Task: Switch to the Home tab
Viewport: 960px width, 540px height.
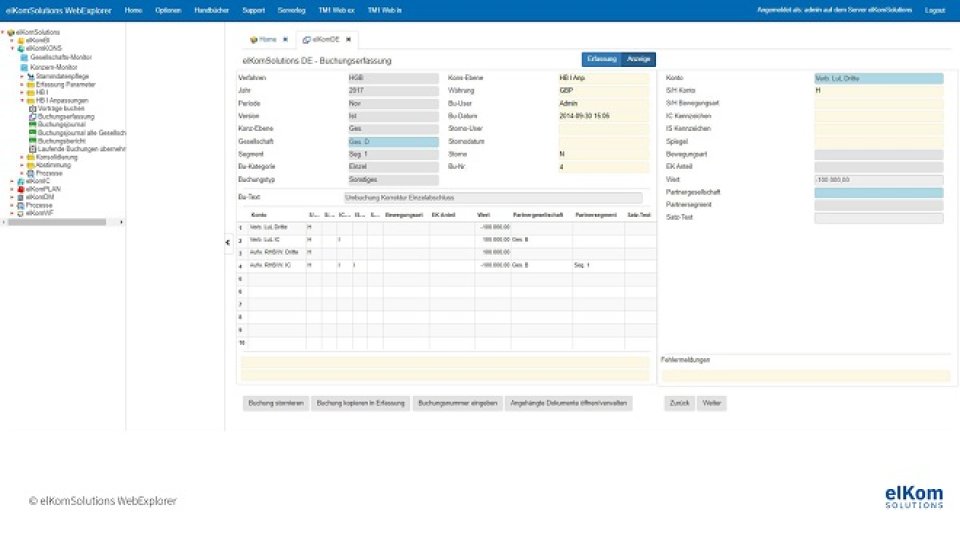Action: [x=264, y=40]
